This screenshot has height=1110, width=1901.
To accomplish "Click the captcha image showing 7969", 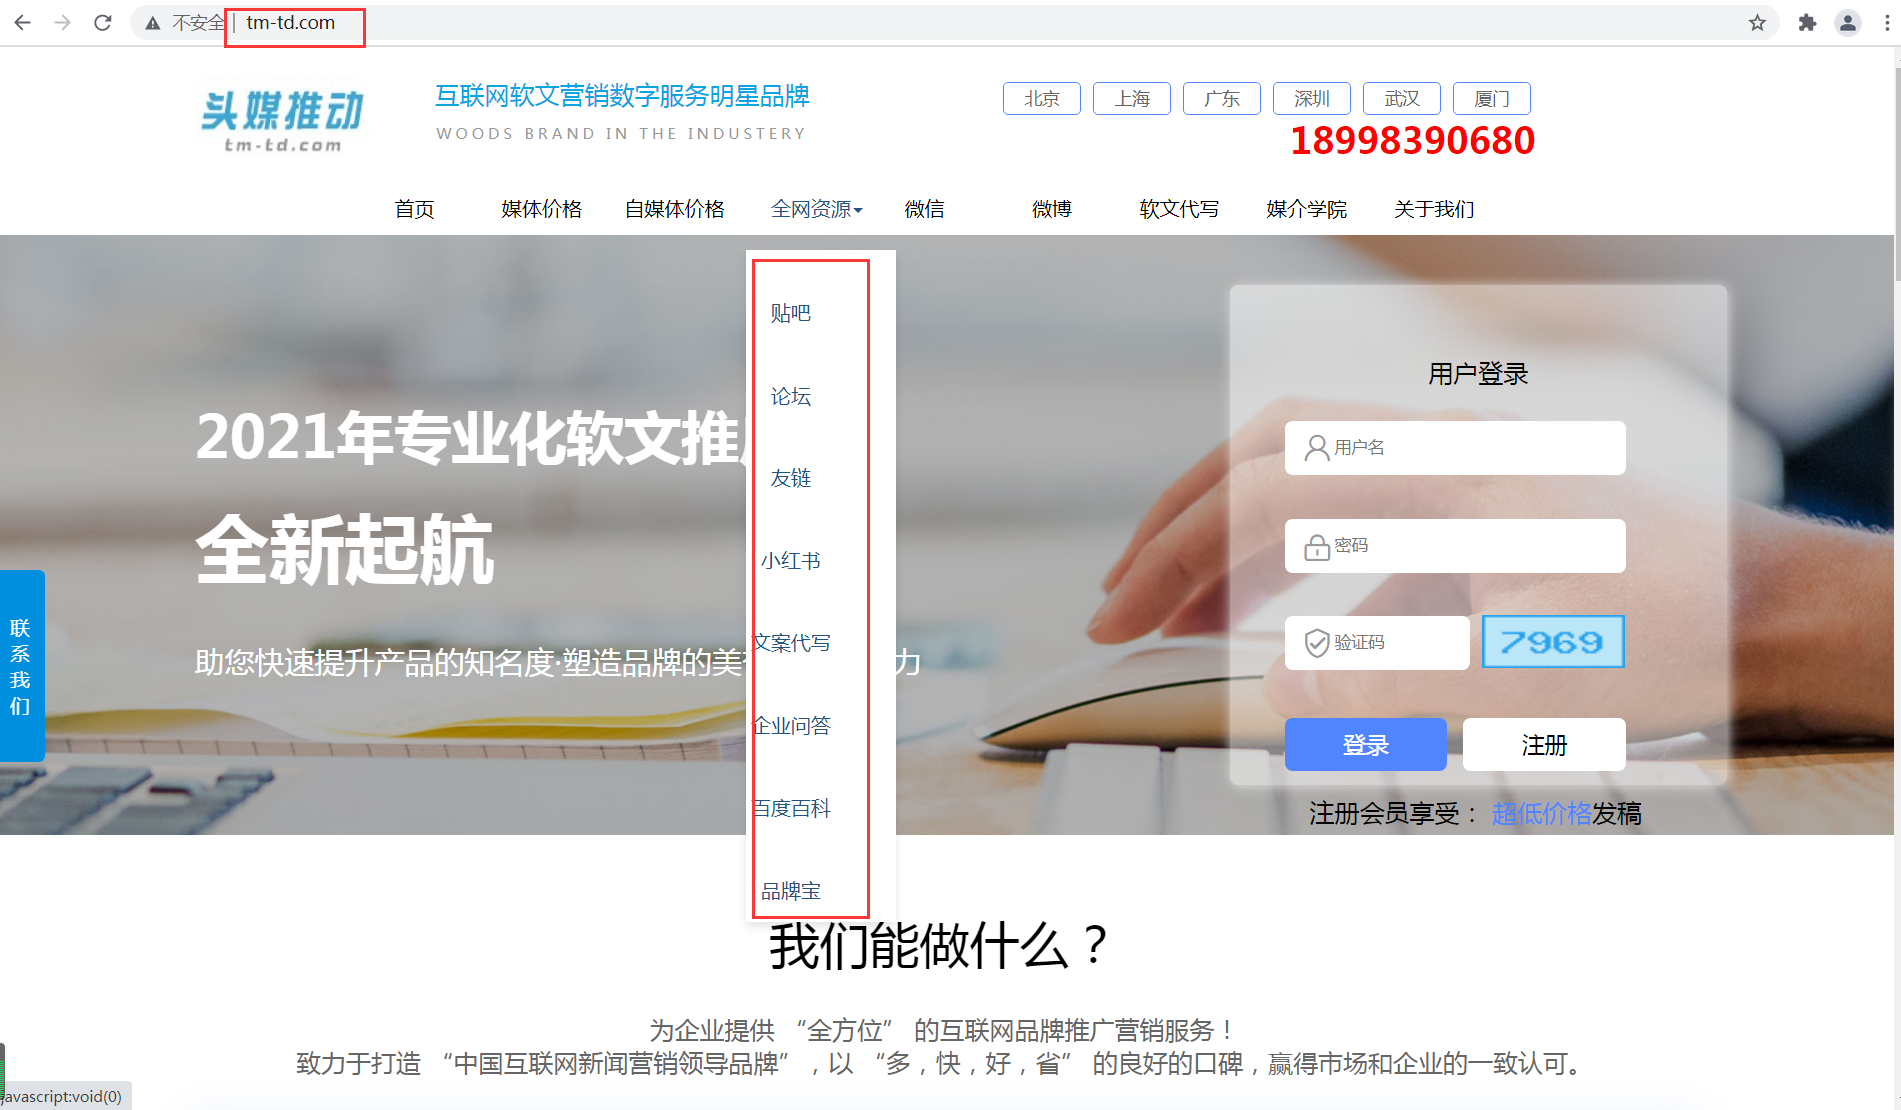I will tap(1552, 641).
